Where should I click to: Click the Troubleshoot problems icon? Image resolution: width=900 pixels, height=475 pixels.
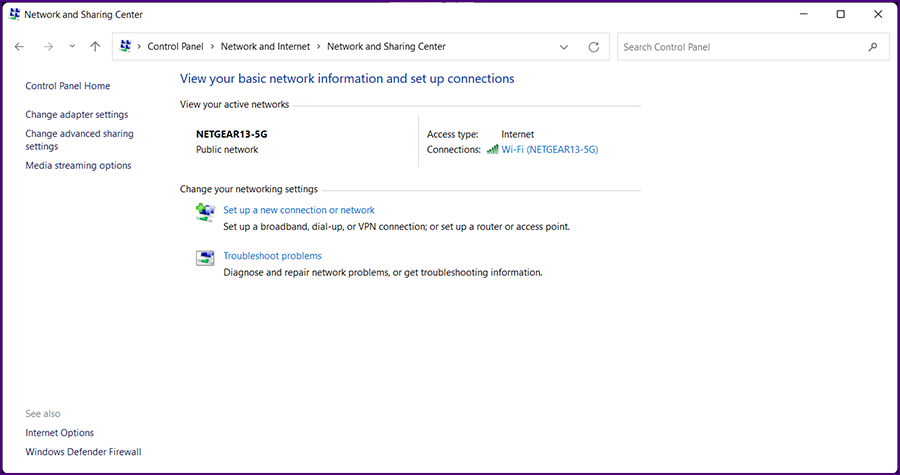pyautogui.click(x=205, y=258)
